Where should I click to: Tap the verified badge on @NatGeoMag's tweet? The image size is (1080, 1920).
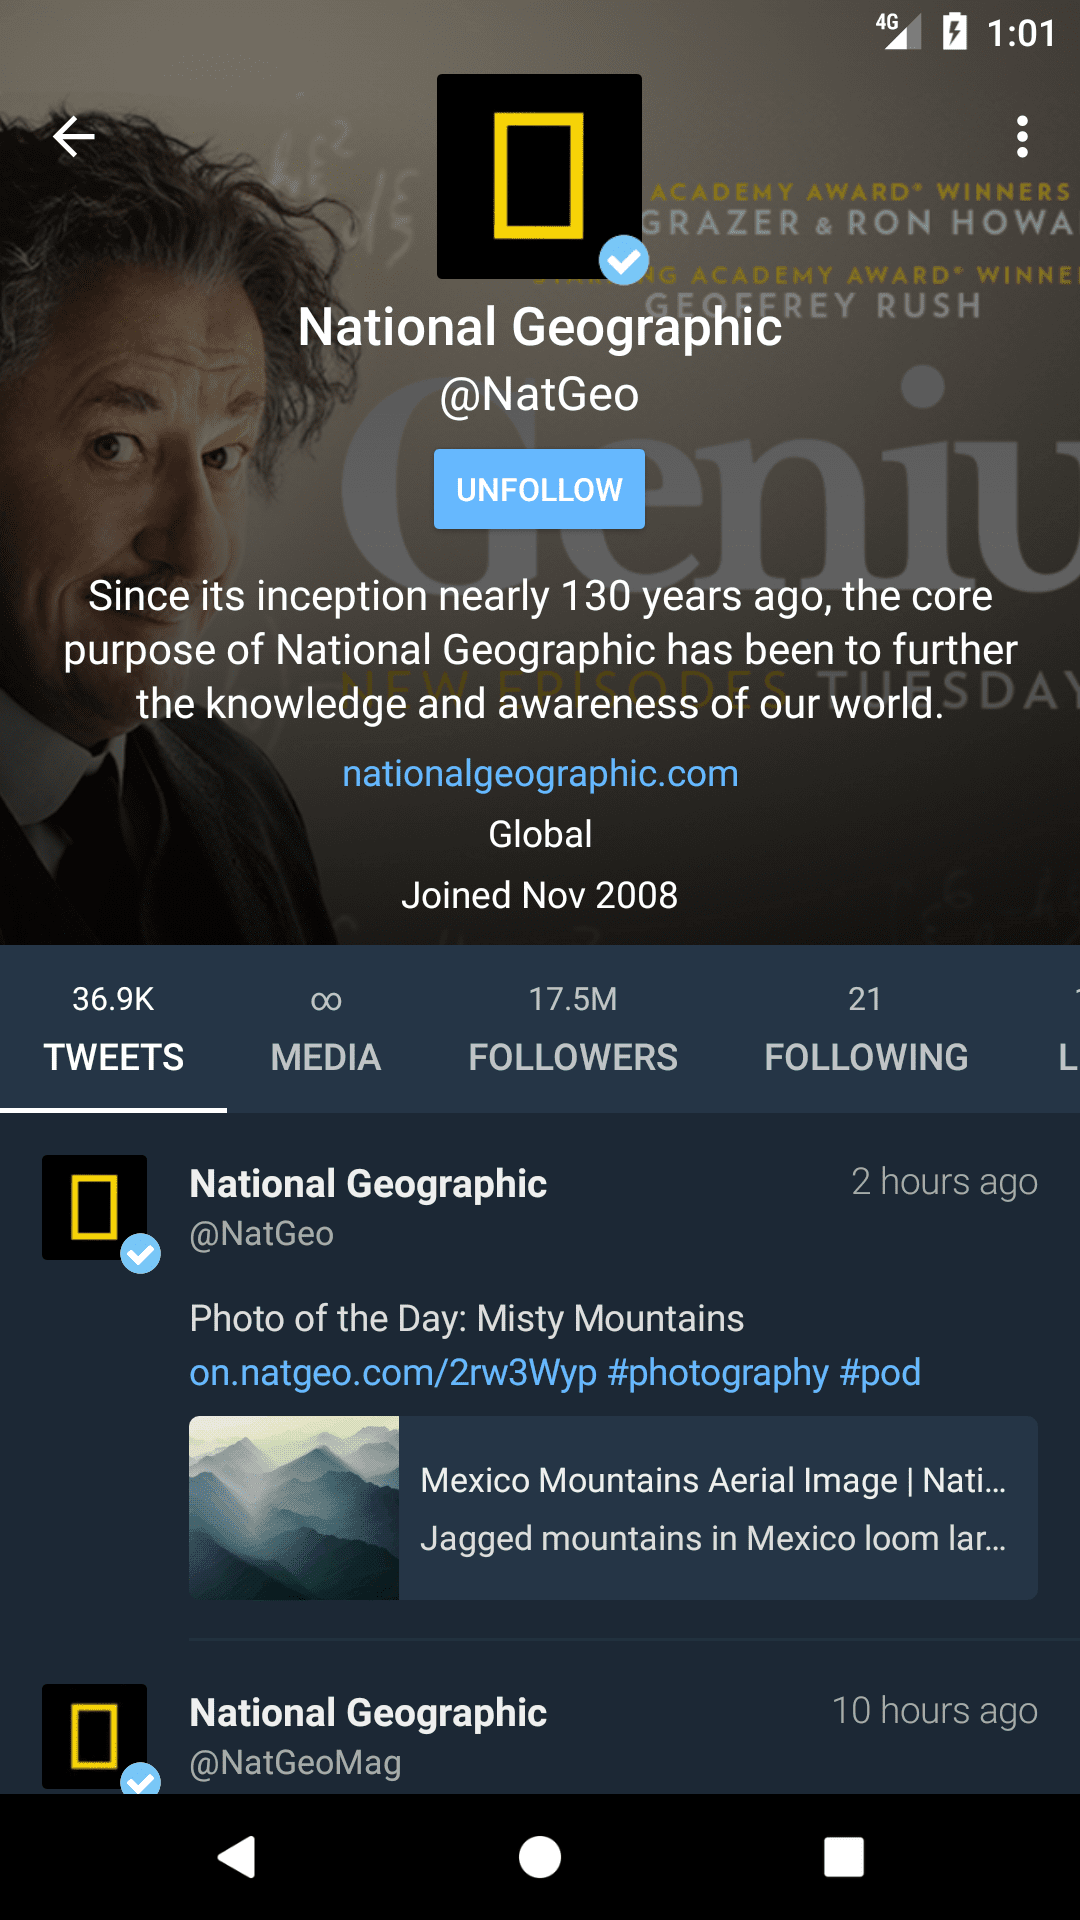(x=141, y=1782)
